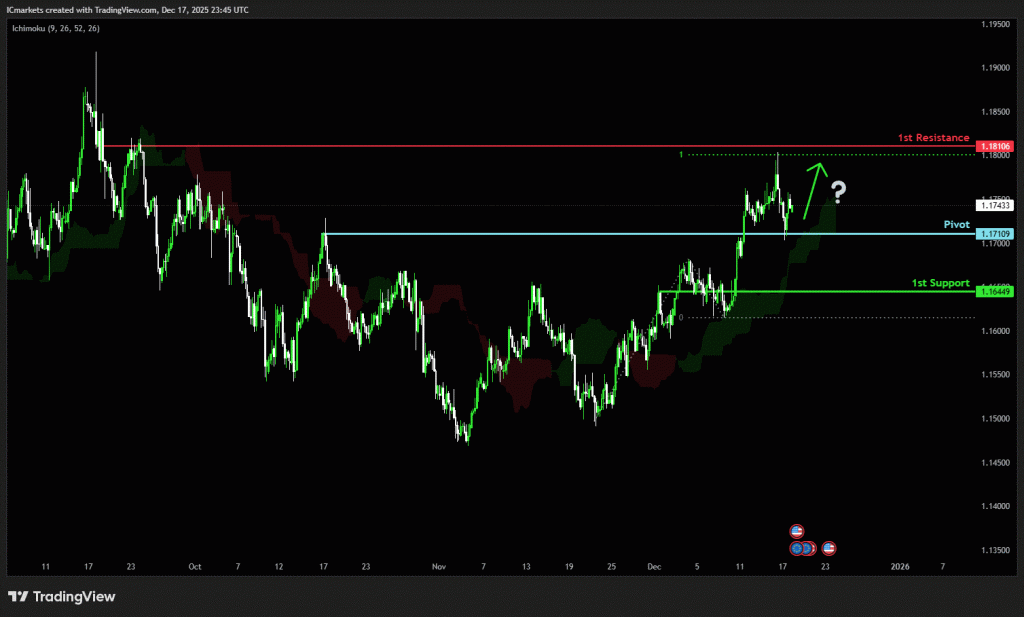Select the "1st Resistance" text label
The image size is (1024, 617).
point(932,137)
